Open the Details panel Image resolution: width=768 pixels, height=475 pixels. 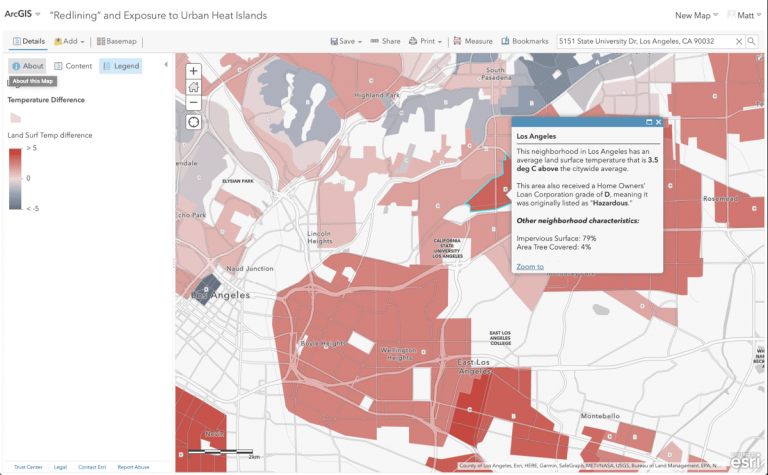[28, 41]
